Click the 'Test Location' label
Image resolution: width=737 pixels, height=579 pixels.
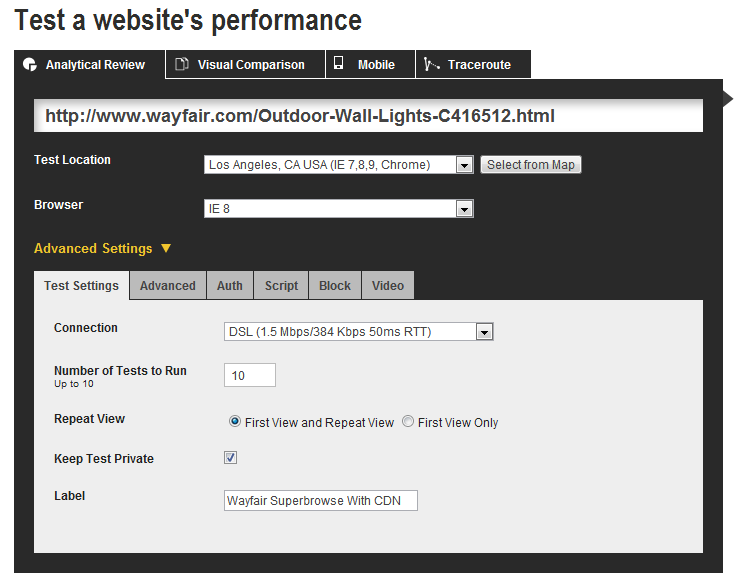(x=72, y=160)
